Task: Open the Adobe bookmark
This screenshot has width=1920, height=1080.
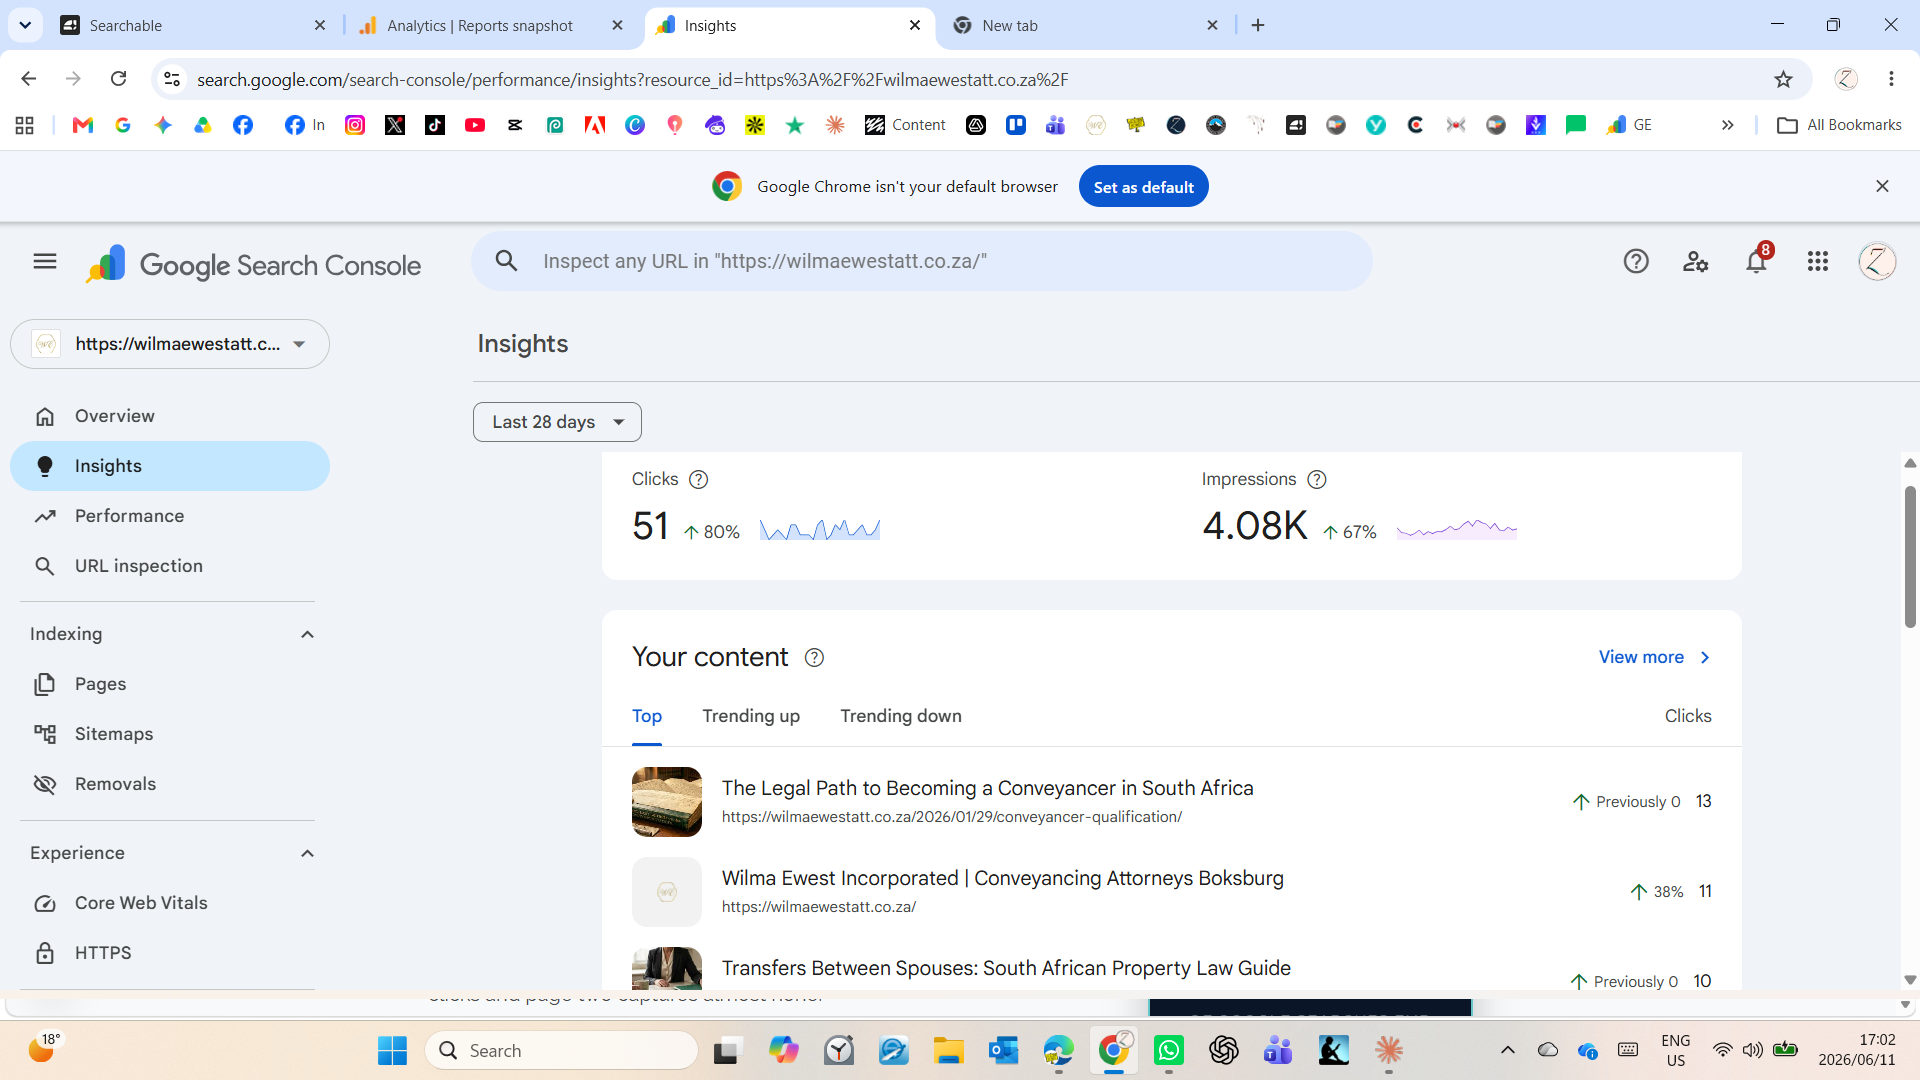Action: click(x=595, y=125)
